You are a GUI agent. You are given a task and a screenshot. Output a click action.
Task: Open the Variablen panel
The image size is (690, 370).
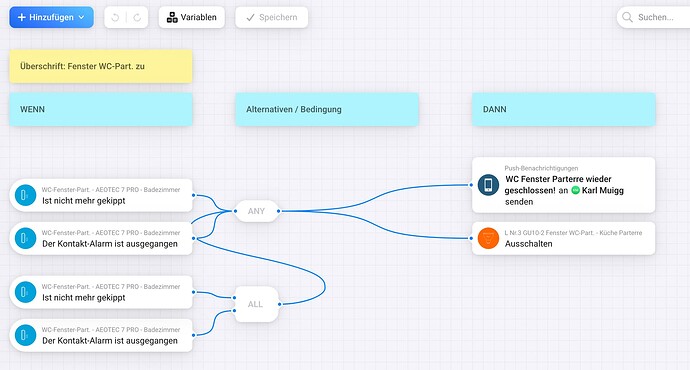(191, 17)
